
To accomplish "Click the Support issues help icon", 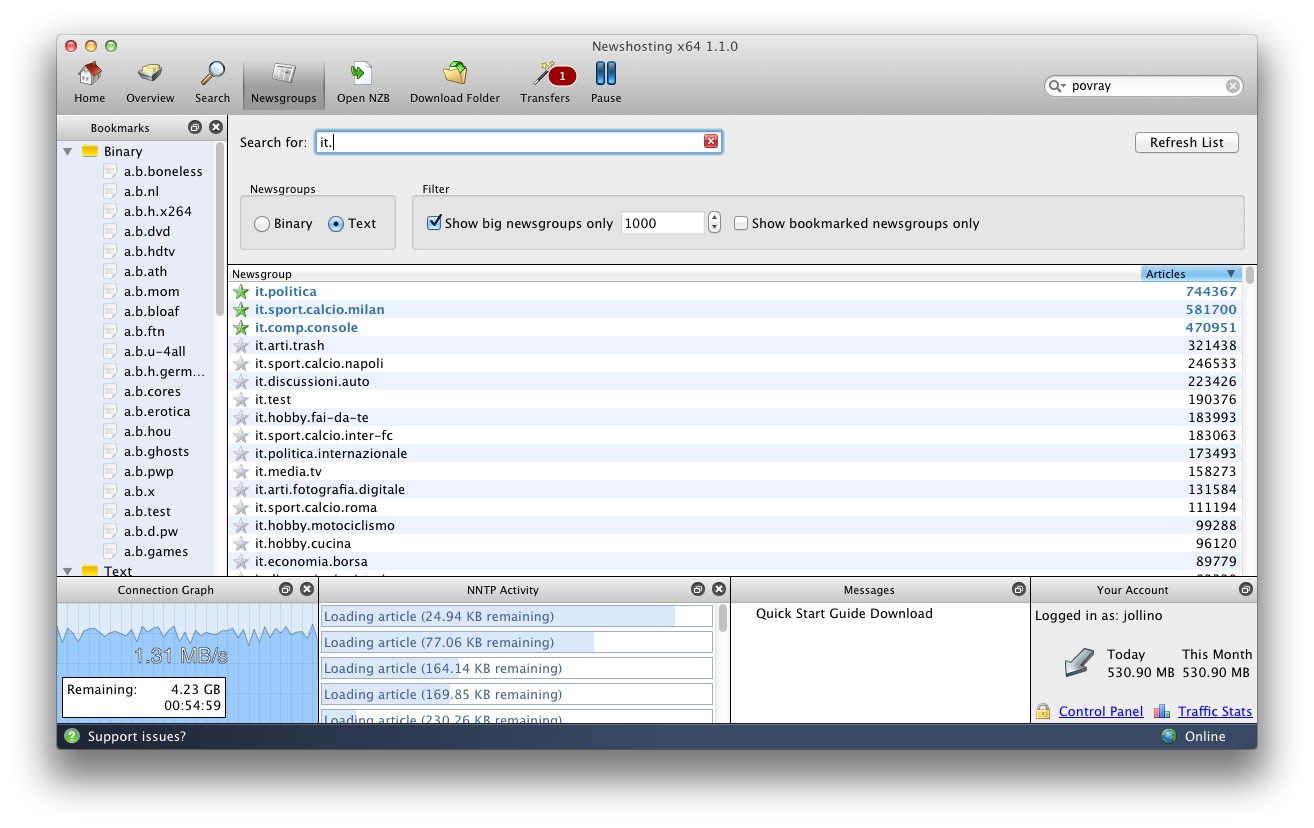I will pyautogui.click(x=72, y=736).
